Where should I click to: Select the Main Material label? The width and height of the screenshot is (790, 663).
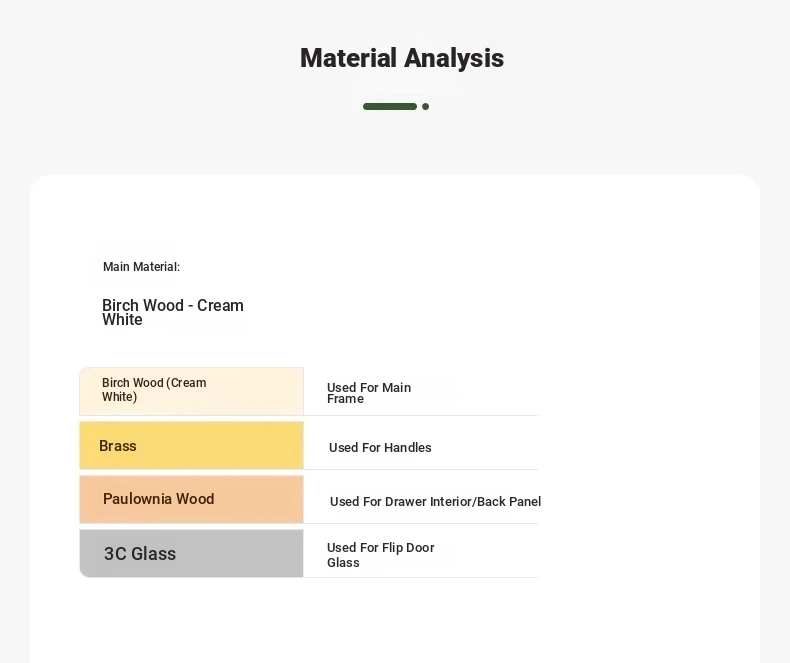tap(141, 267)
